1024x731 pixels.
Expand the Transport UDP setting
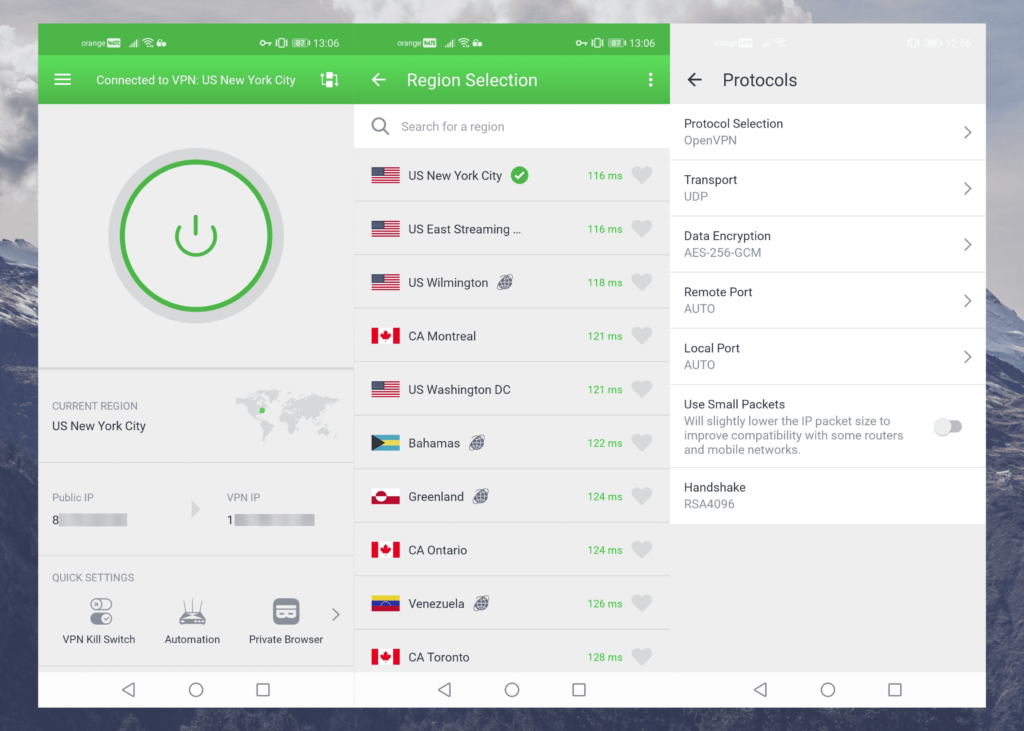point(828,188)
